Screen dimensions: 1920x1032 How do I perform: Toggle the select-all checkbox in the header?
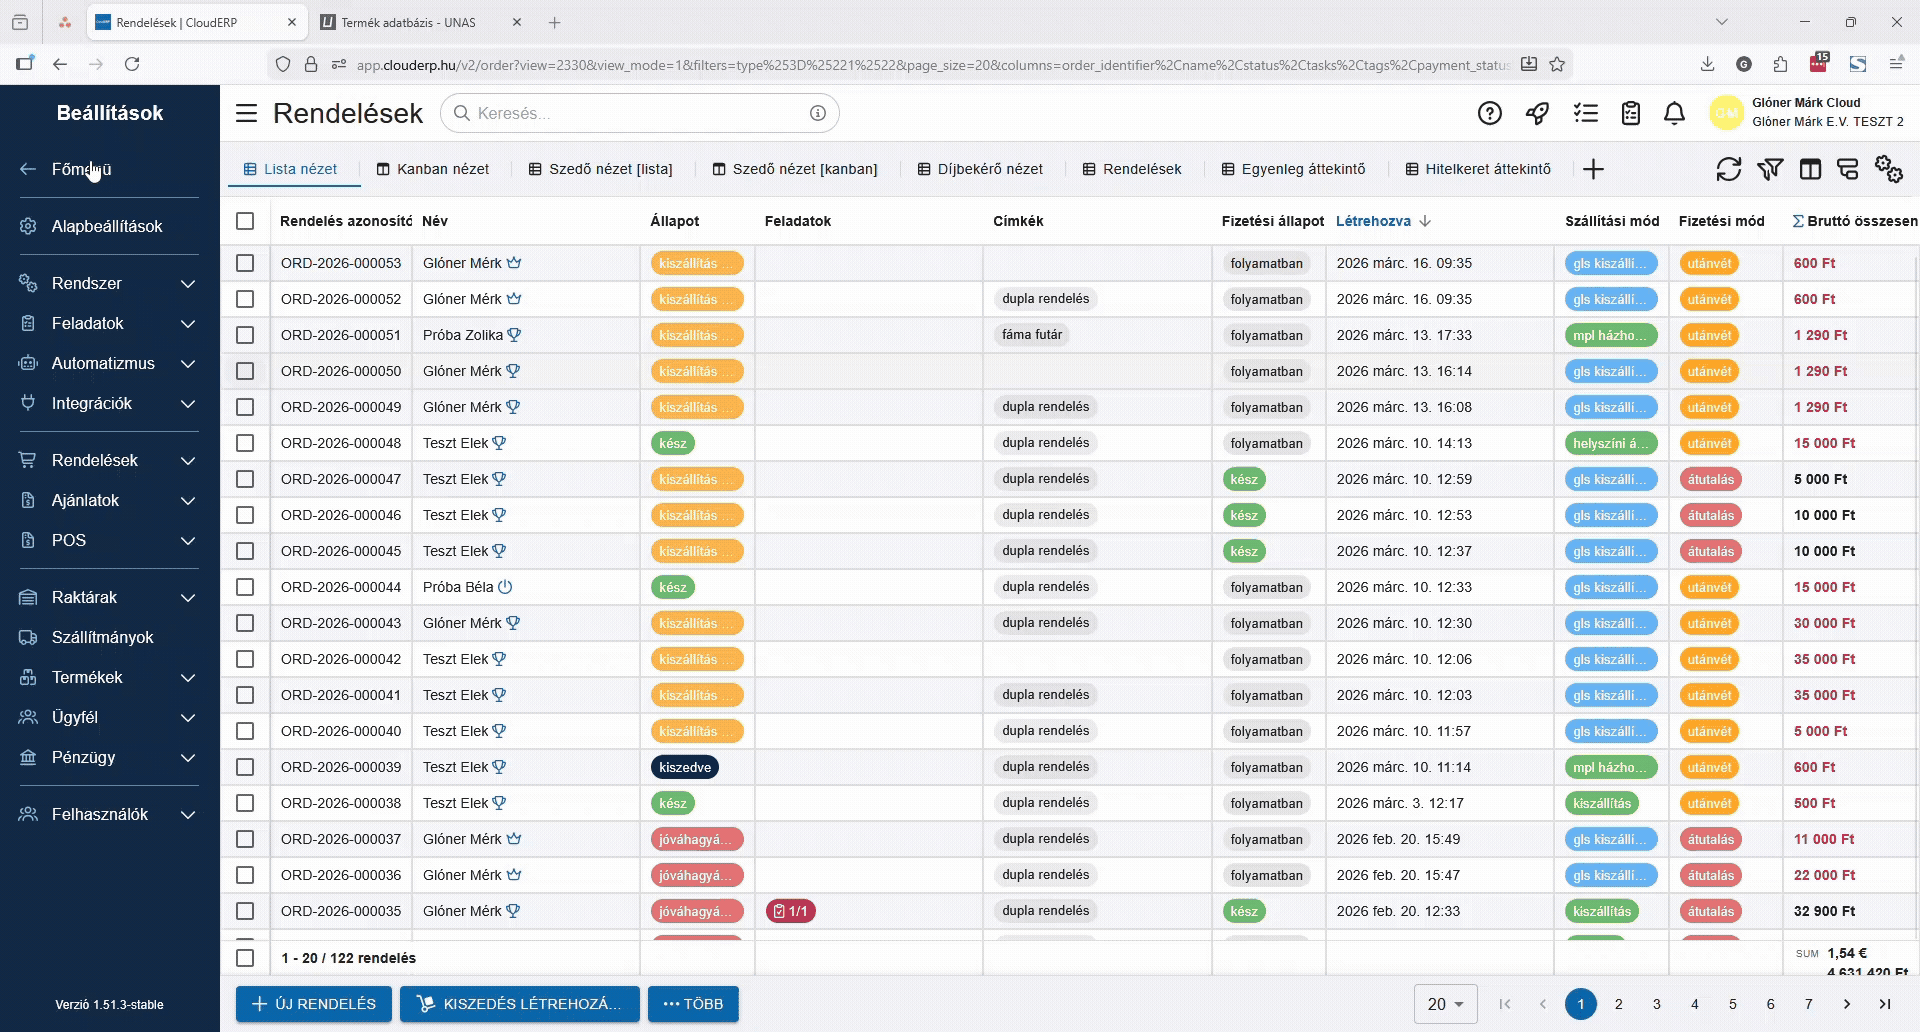click(x=245, y=221)
